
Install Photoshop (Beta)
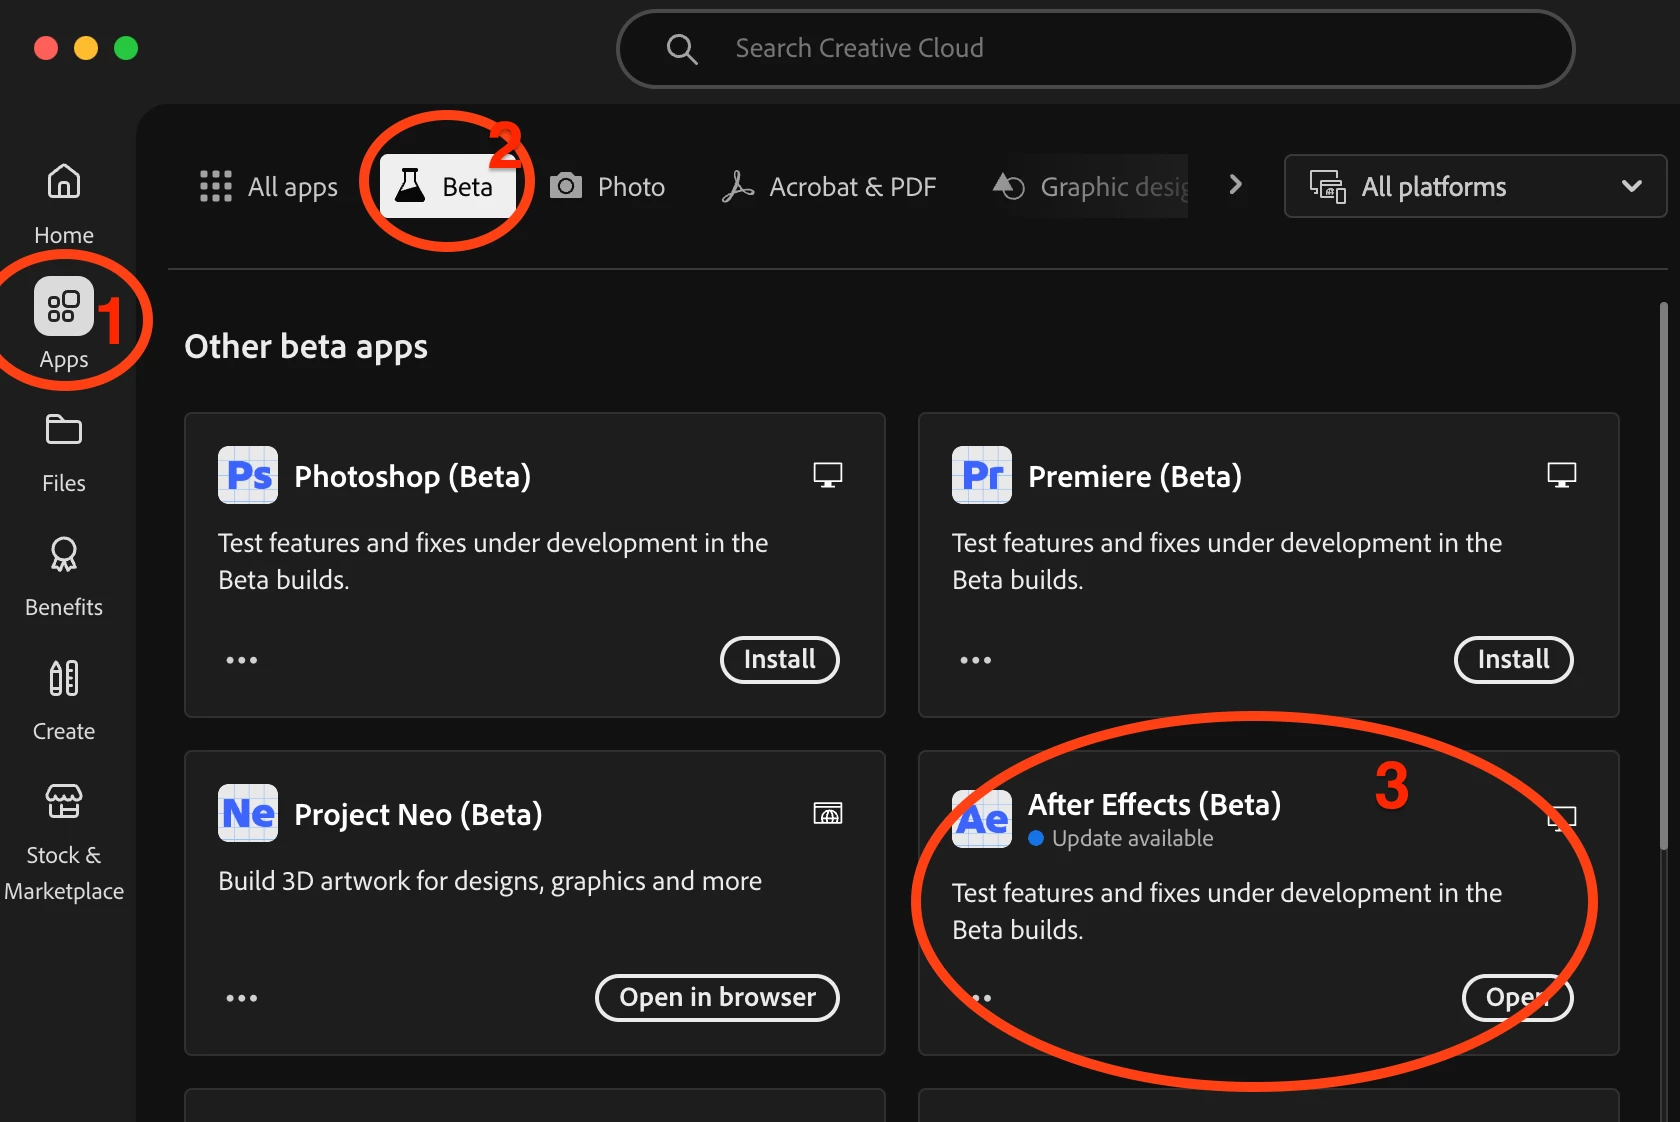(780, 660)
